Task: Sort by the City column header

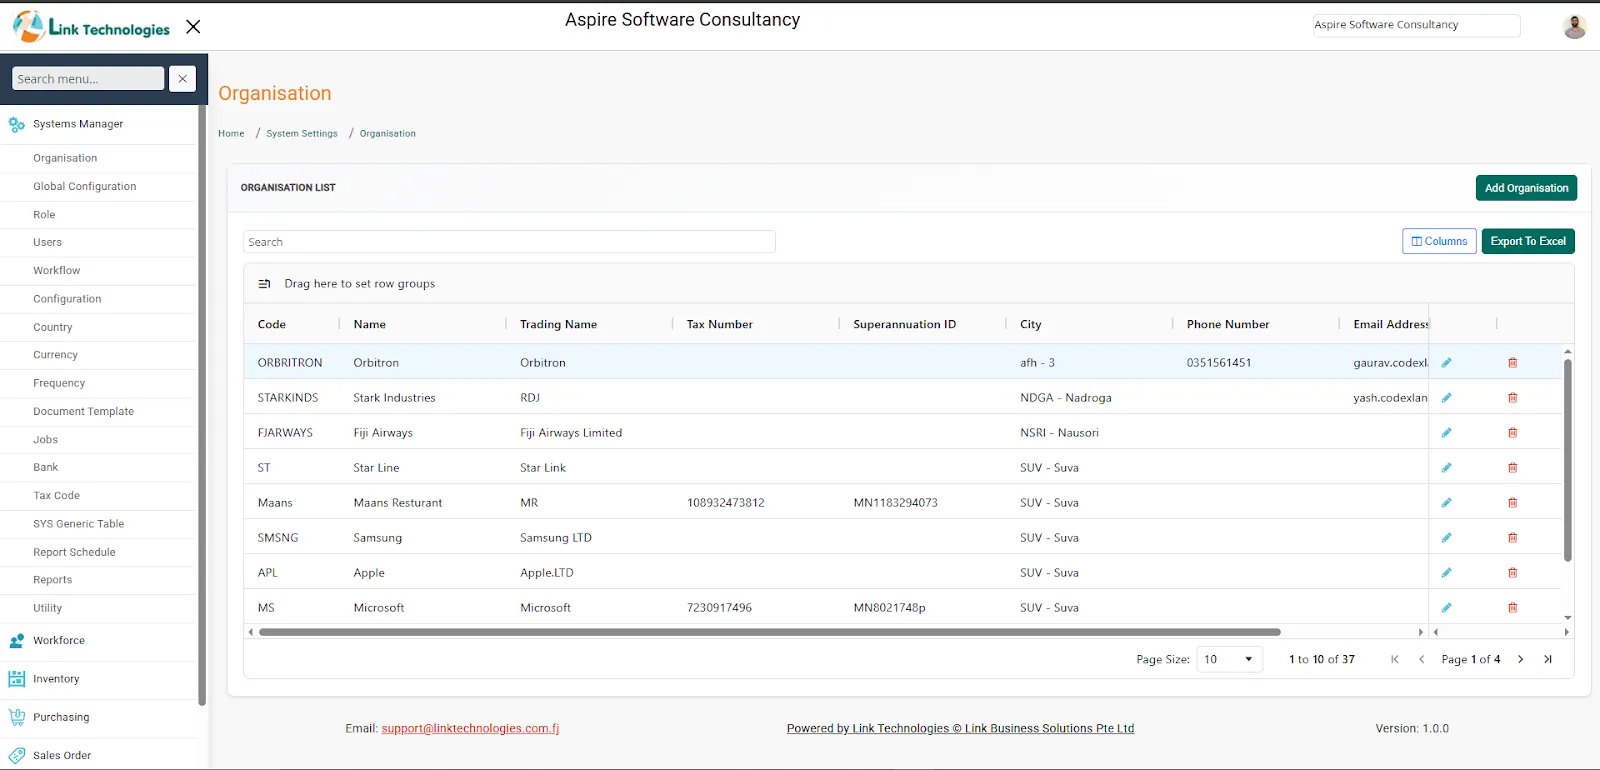Action: [1030, 324]
